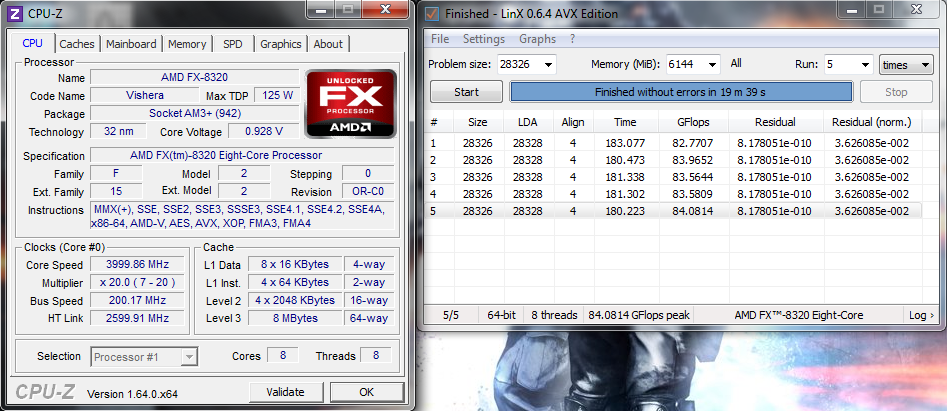
Task: Click the Core Voltage value 0.928 V
Action: pyautogui.click(x=264, y=131)
